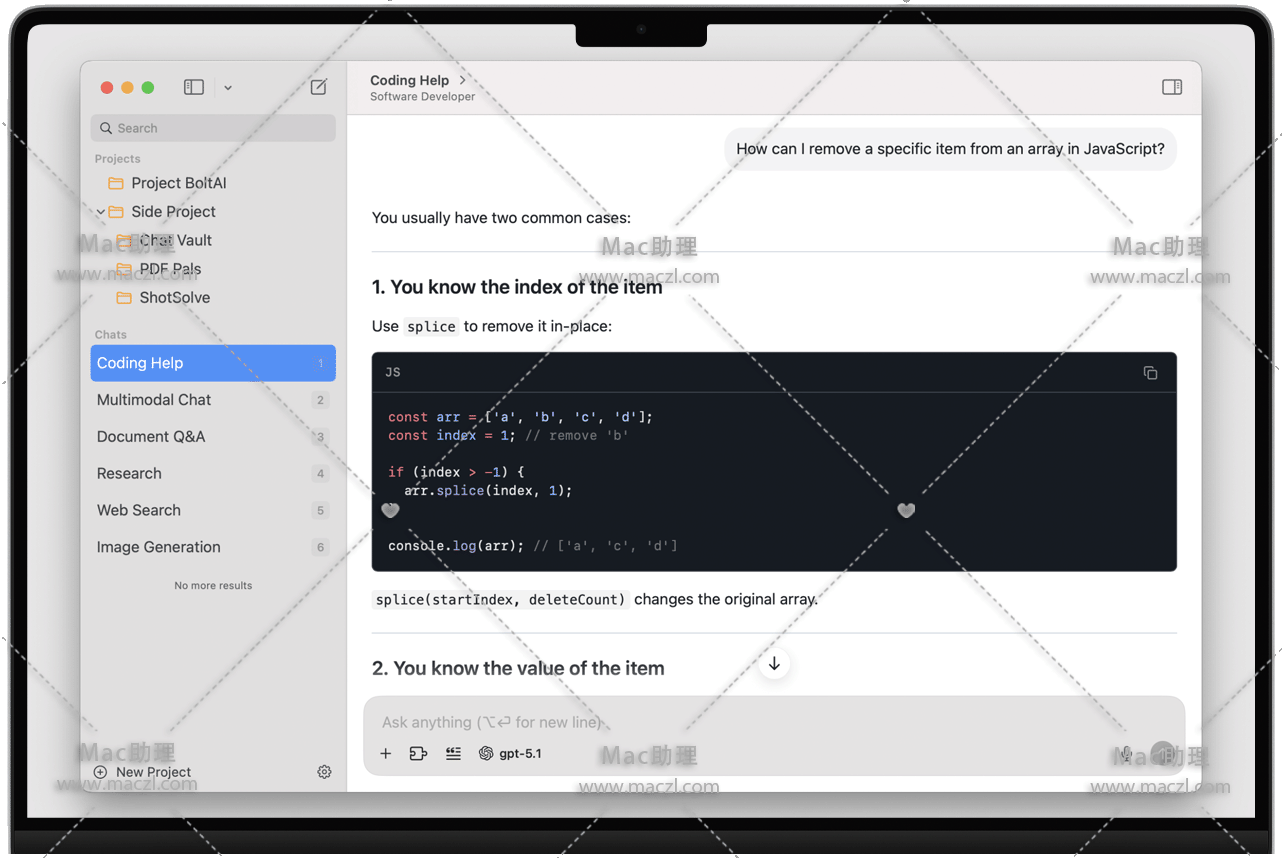
Task: Click the microphone voice input icon
Action: (x=1126, y=754)
